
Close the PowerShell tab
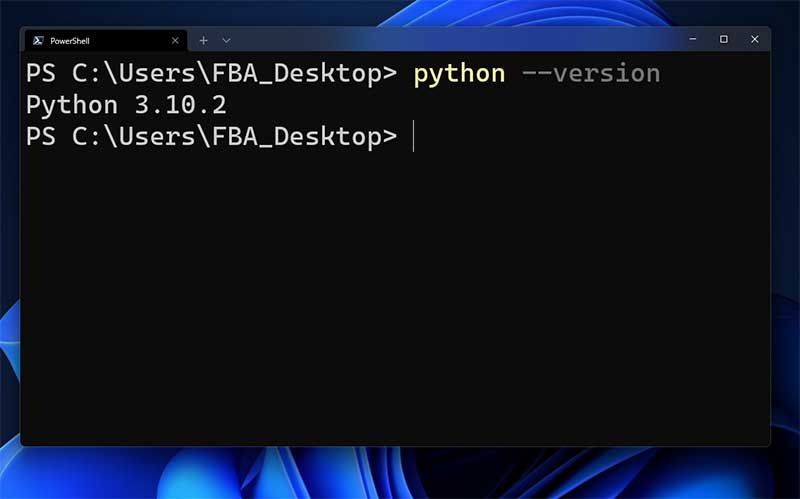click(x=175, y=40)
